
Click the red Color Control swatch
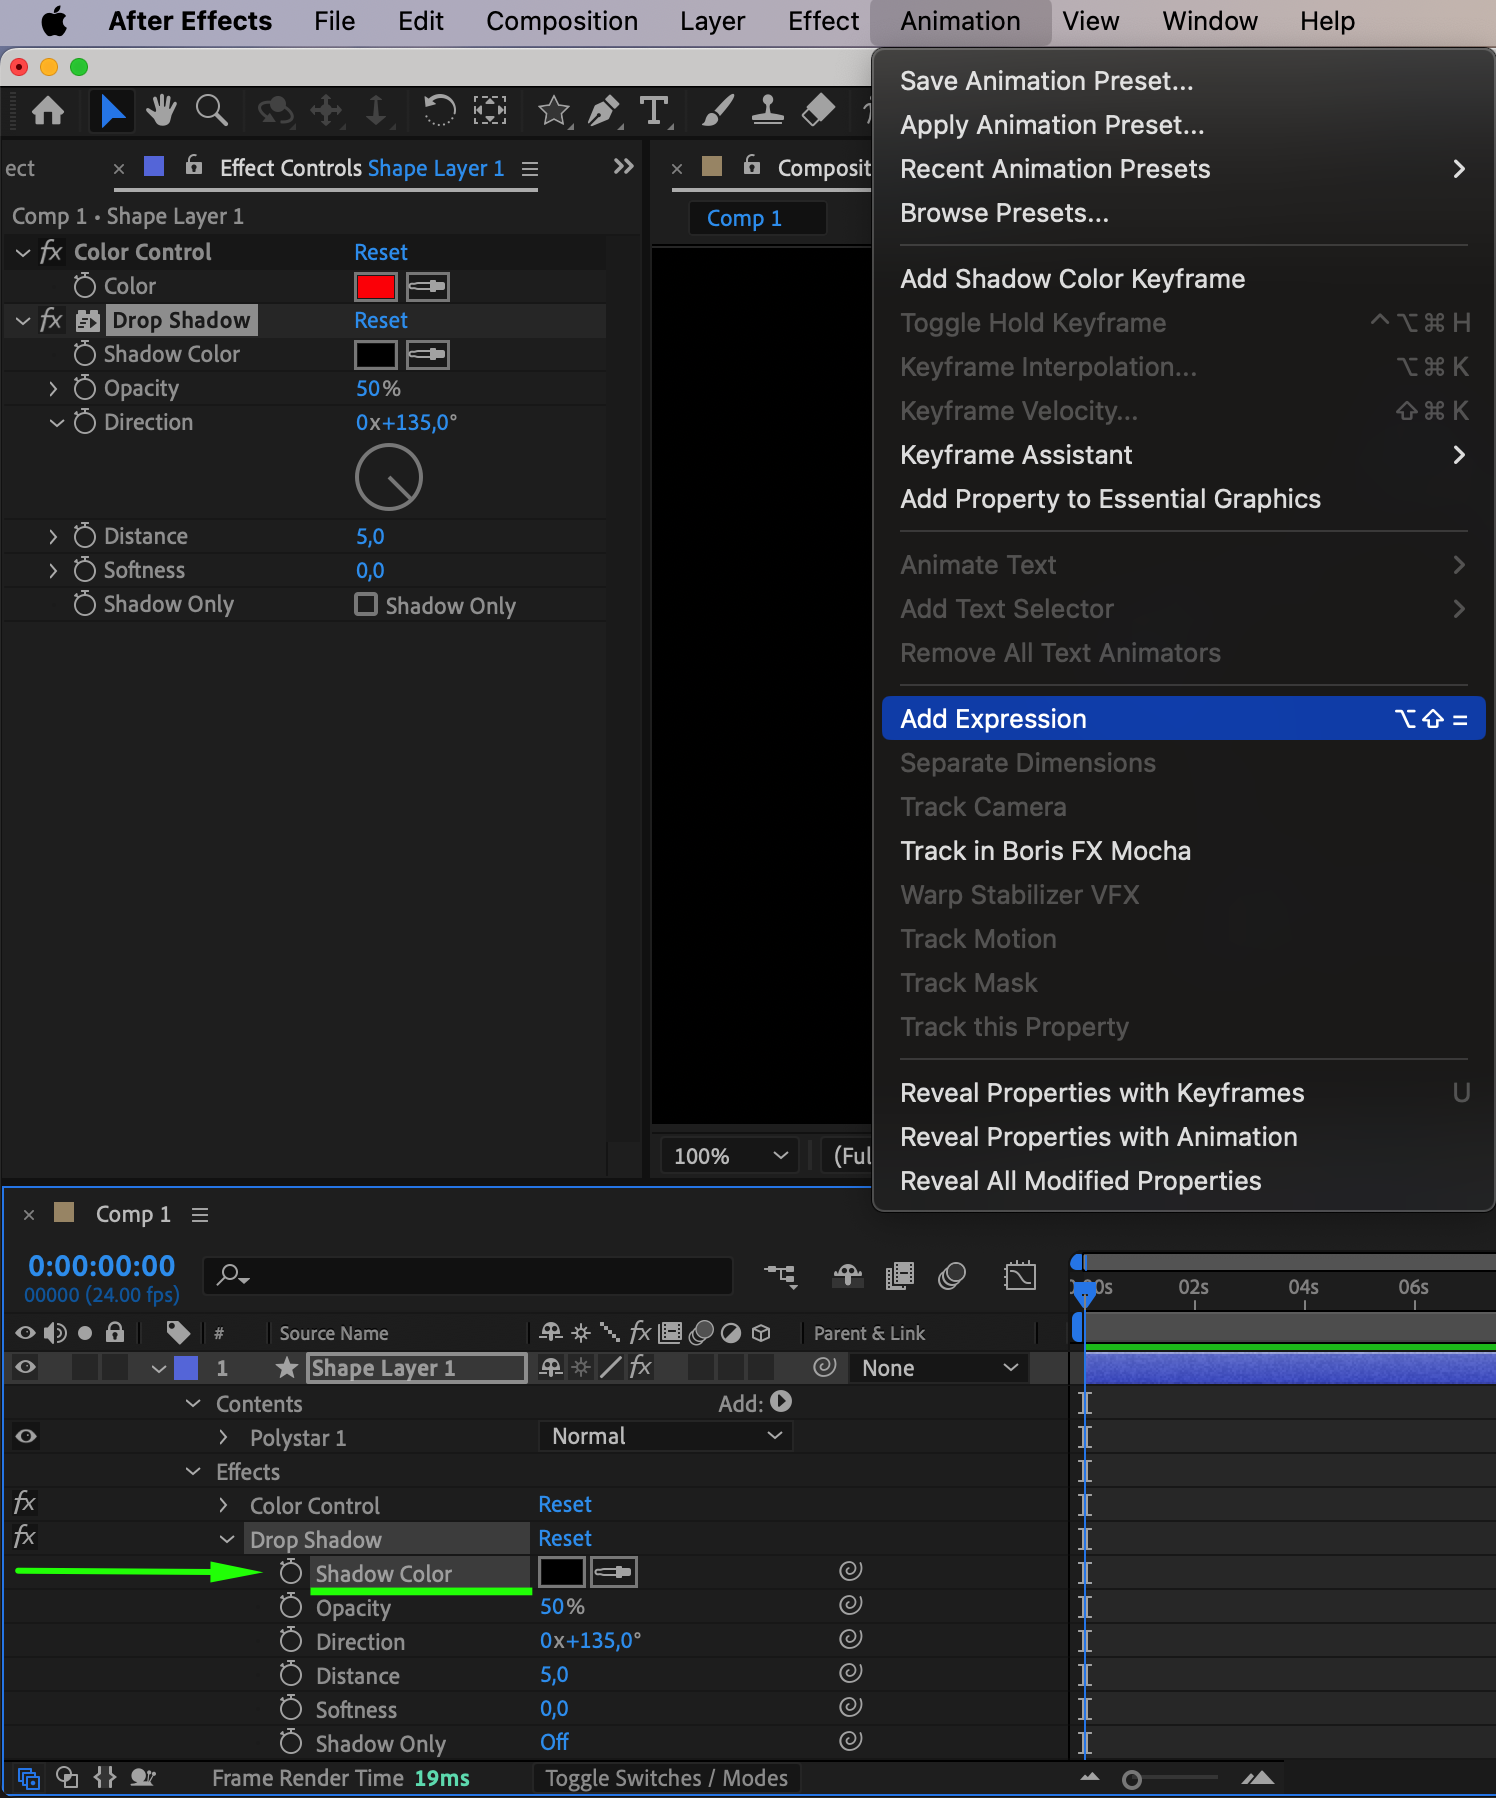[376, 287]
